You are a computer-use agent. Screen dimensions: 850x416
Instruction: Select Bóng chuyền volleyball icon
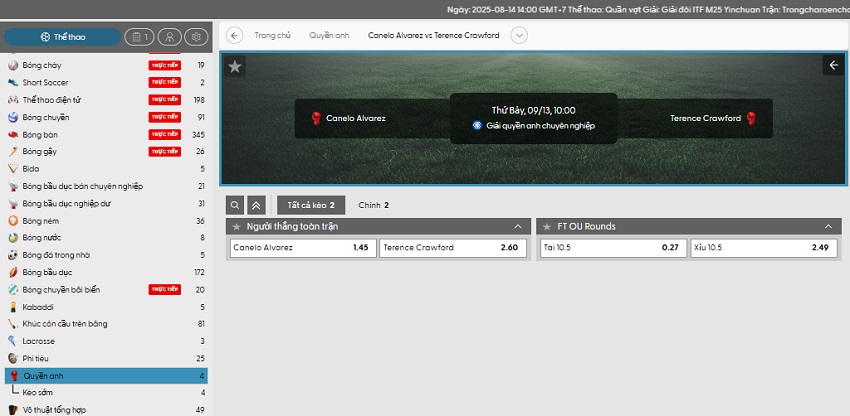click(13, 117)
